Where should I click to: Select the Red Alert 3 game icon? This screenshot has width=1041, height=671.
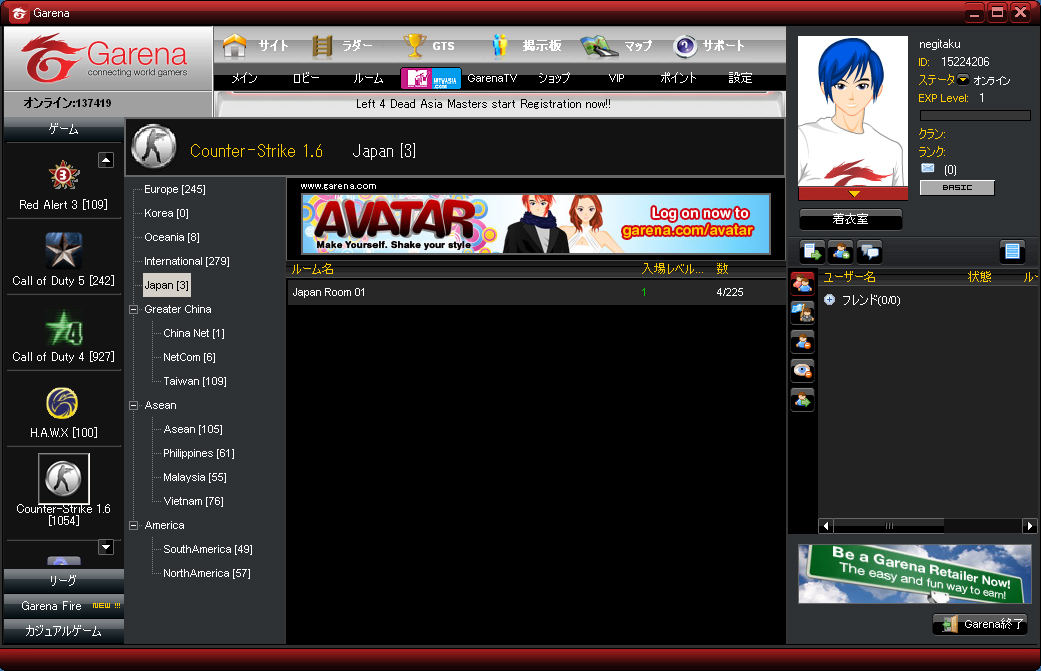(x=64, y=175)
